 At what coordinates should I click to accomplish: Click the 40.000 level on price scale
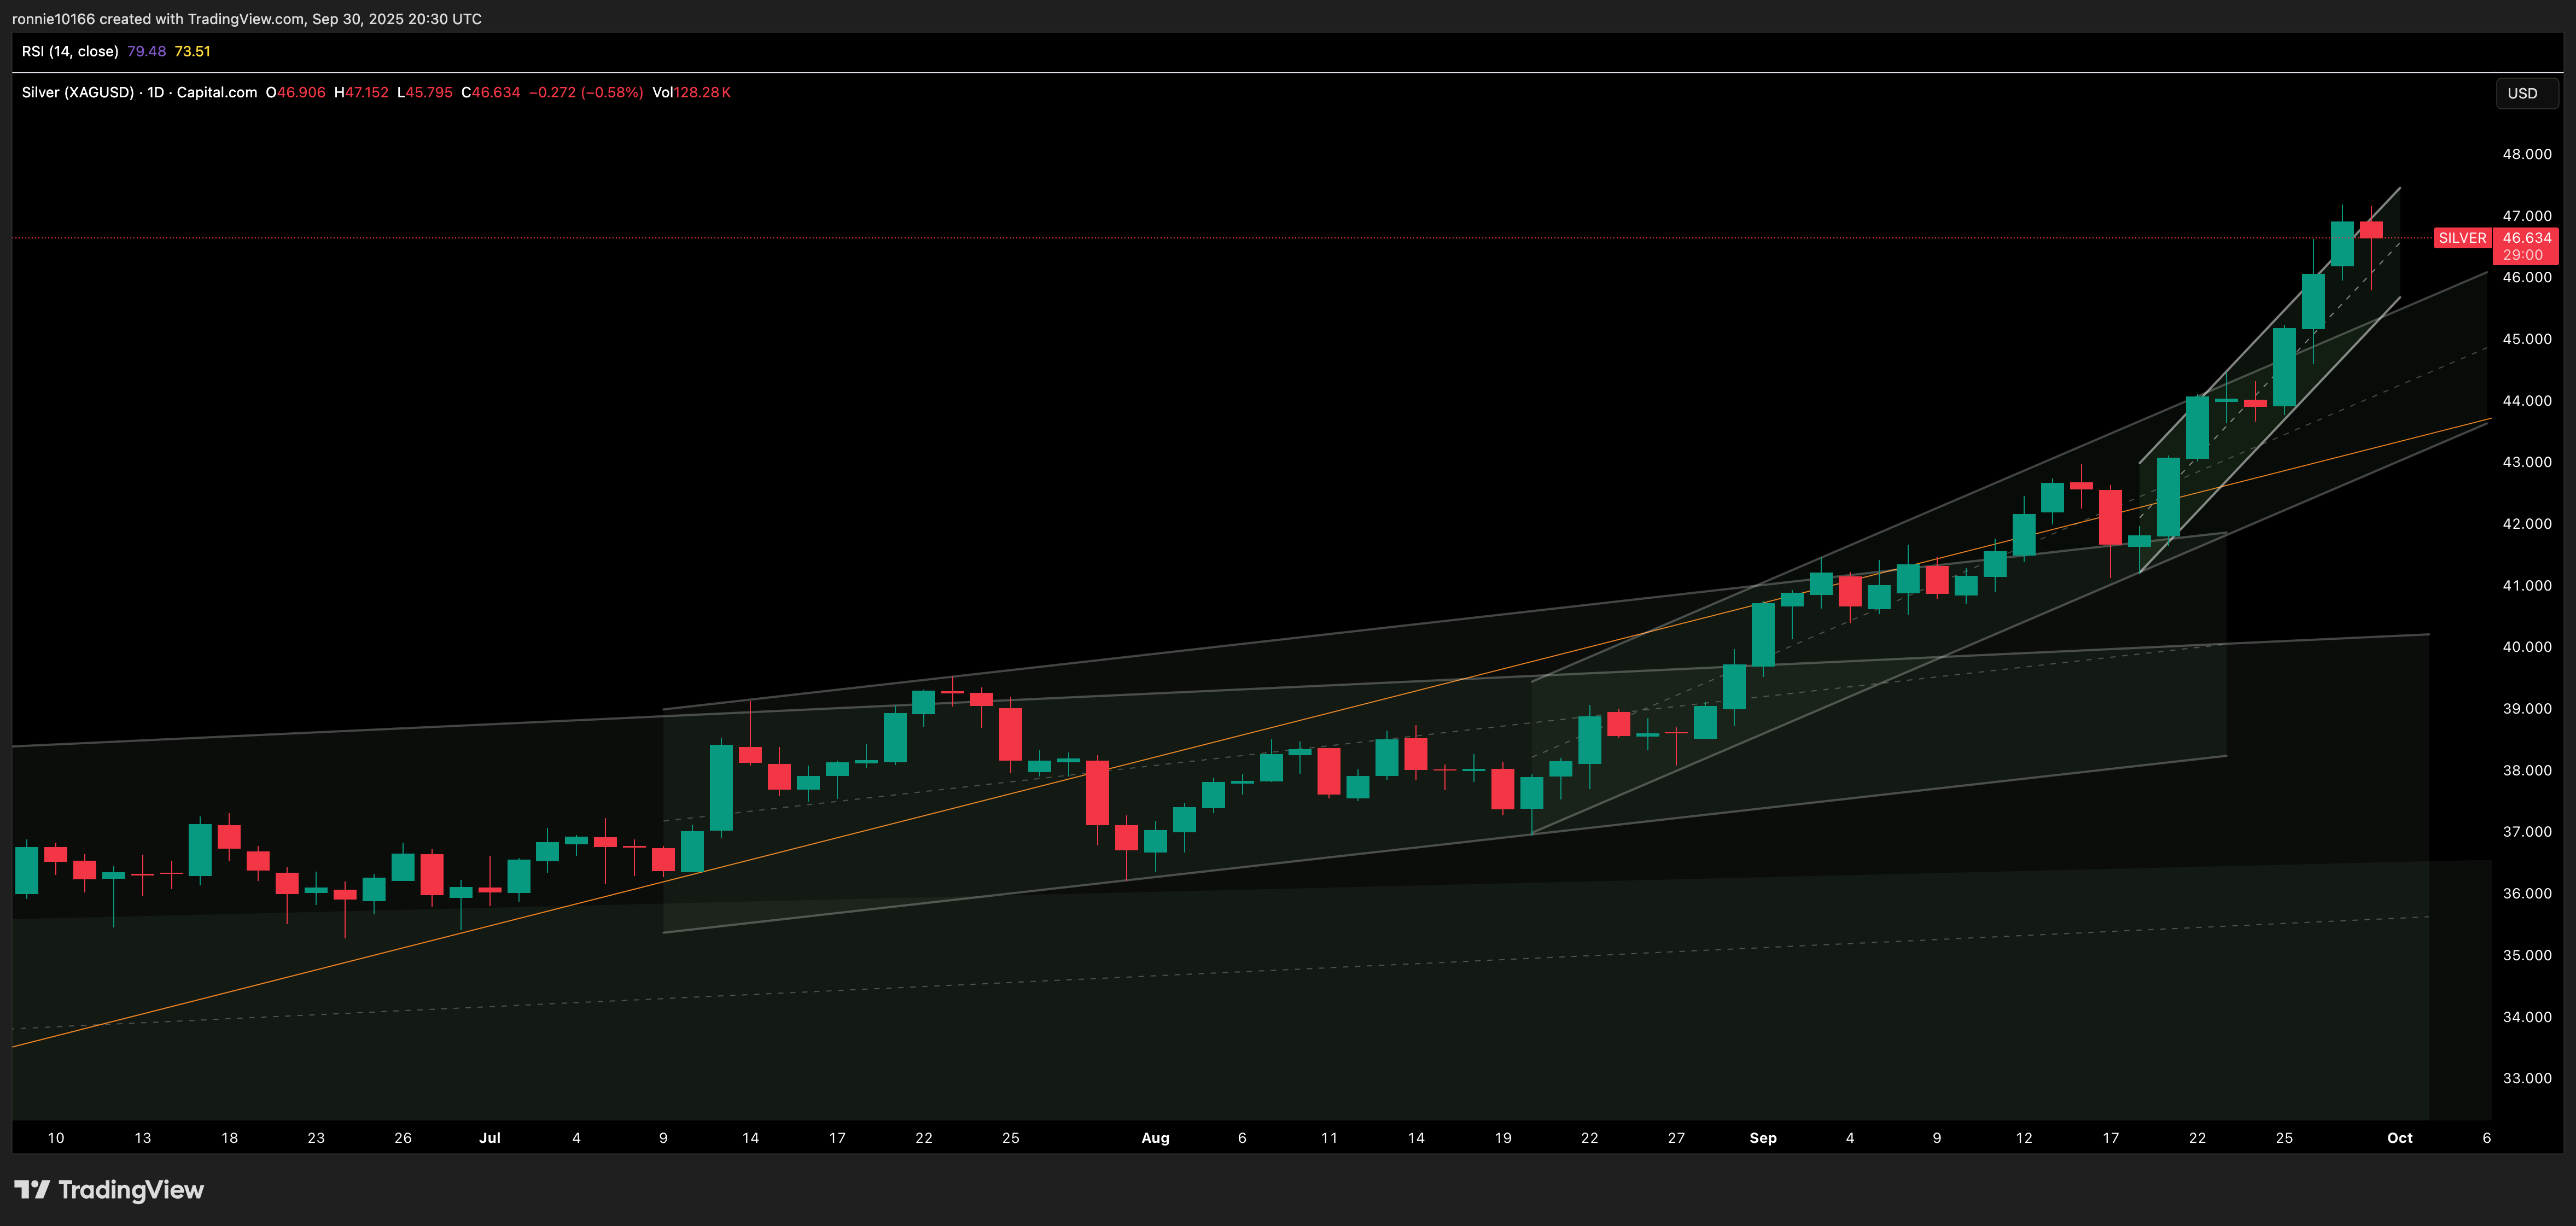[x=2526, y=647]
